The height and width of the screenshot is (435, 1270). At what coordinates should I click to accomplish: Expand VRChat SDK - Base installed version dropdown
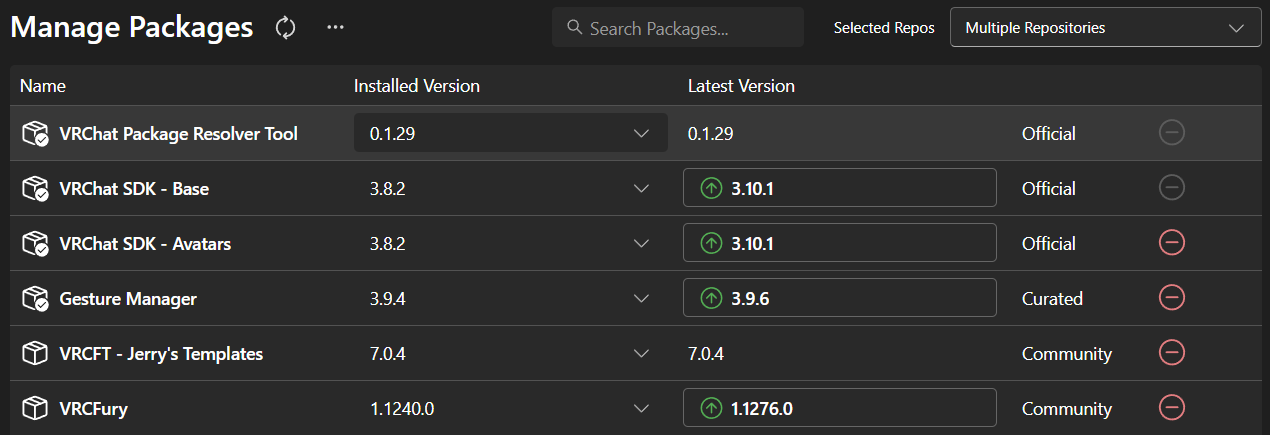tap(641, 188)
